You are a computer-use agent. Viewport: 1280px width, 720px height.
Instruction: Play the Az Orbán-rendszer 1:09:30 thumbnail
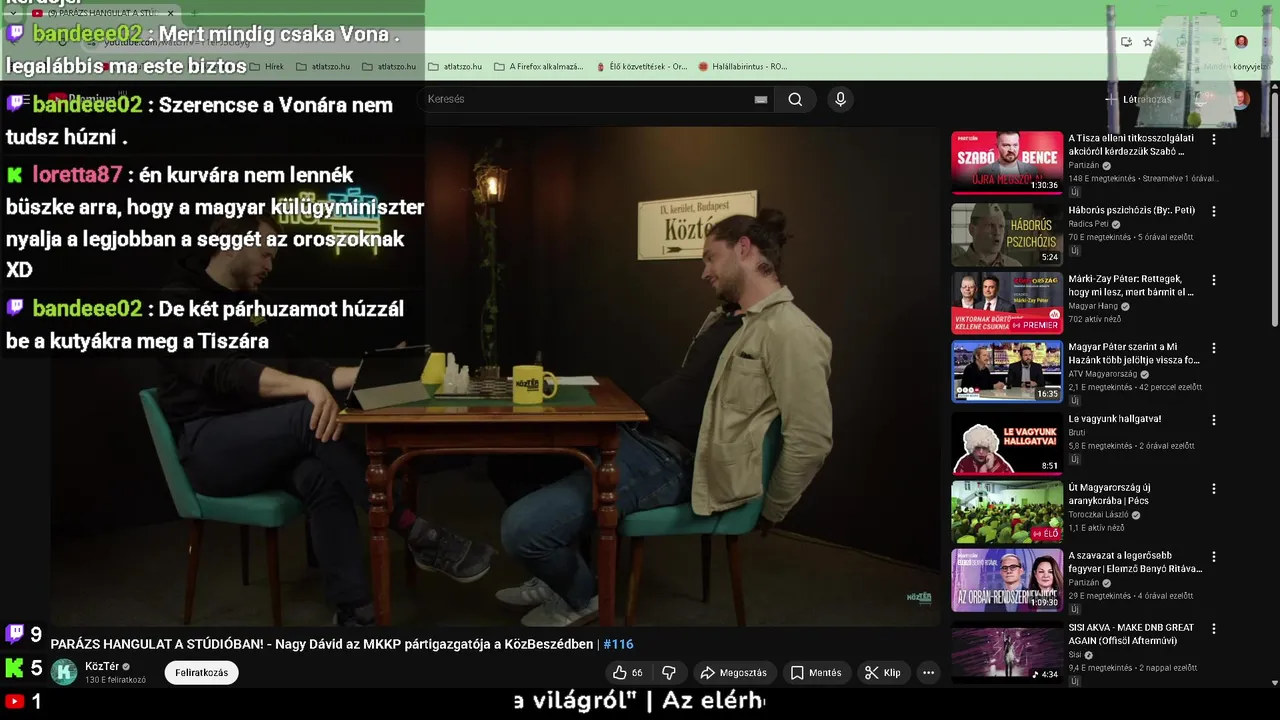tap(1007, 580)
